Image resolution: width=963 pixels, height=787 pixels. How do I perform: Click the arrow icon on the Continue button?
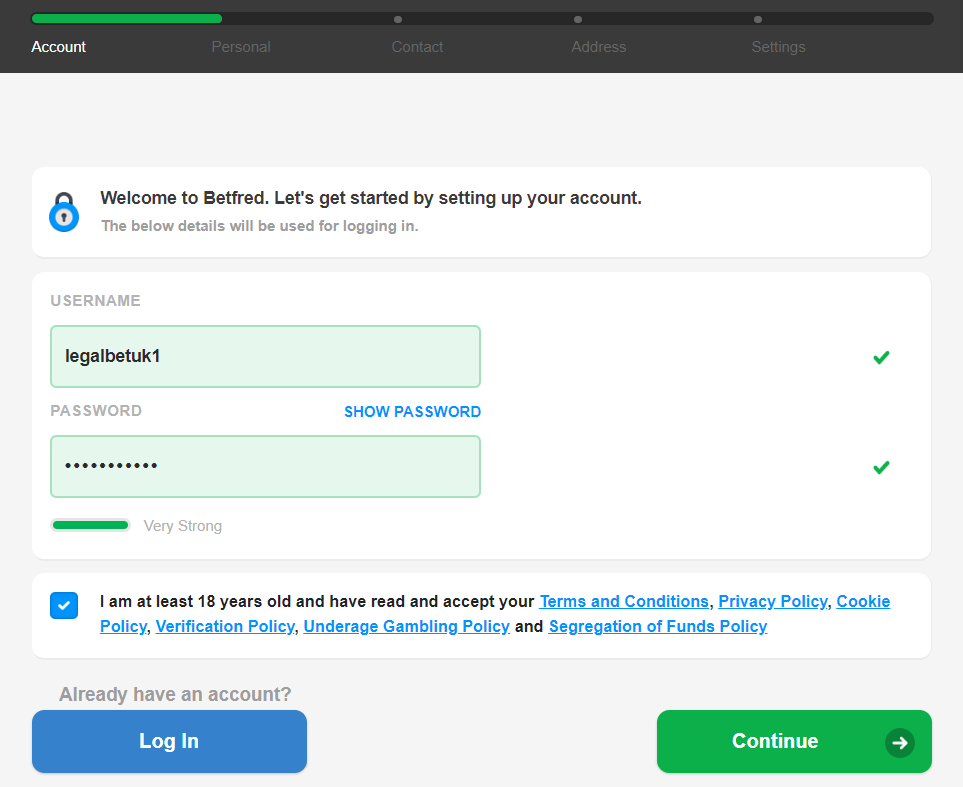[900, 742]
